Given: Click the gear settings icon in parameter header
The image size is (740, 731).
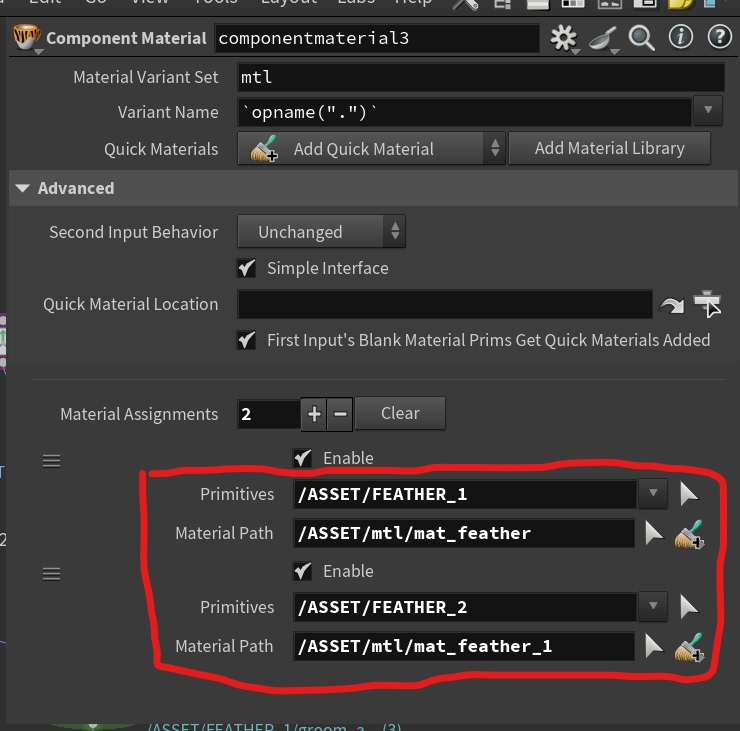Looking at the screenshot, I should pyautogui.click(x=564, y=39).
